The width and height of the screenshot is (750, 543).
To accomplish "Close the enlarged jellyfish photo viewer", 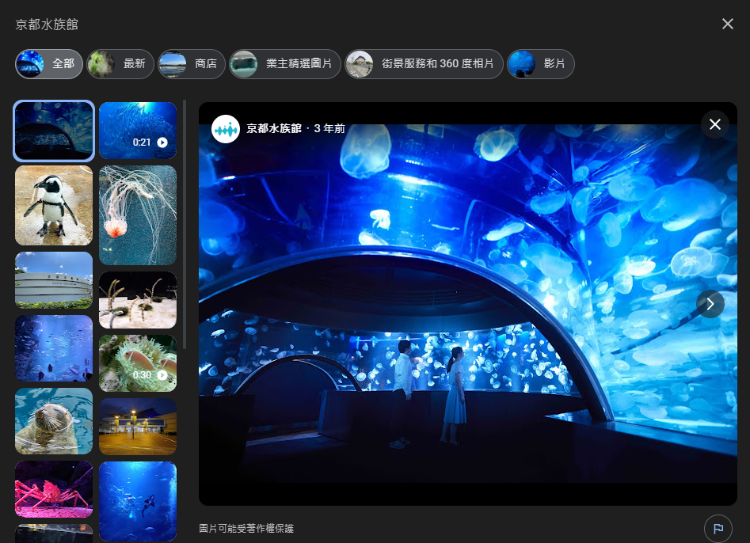I will click(x=715, y=124).
